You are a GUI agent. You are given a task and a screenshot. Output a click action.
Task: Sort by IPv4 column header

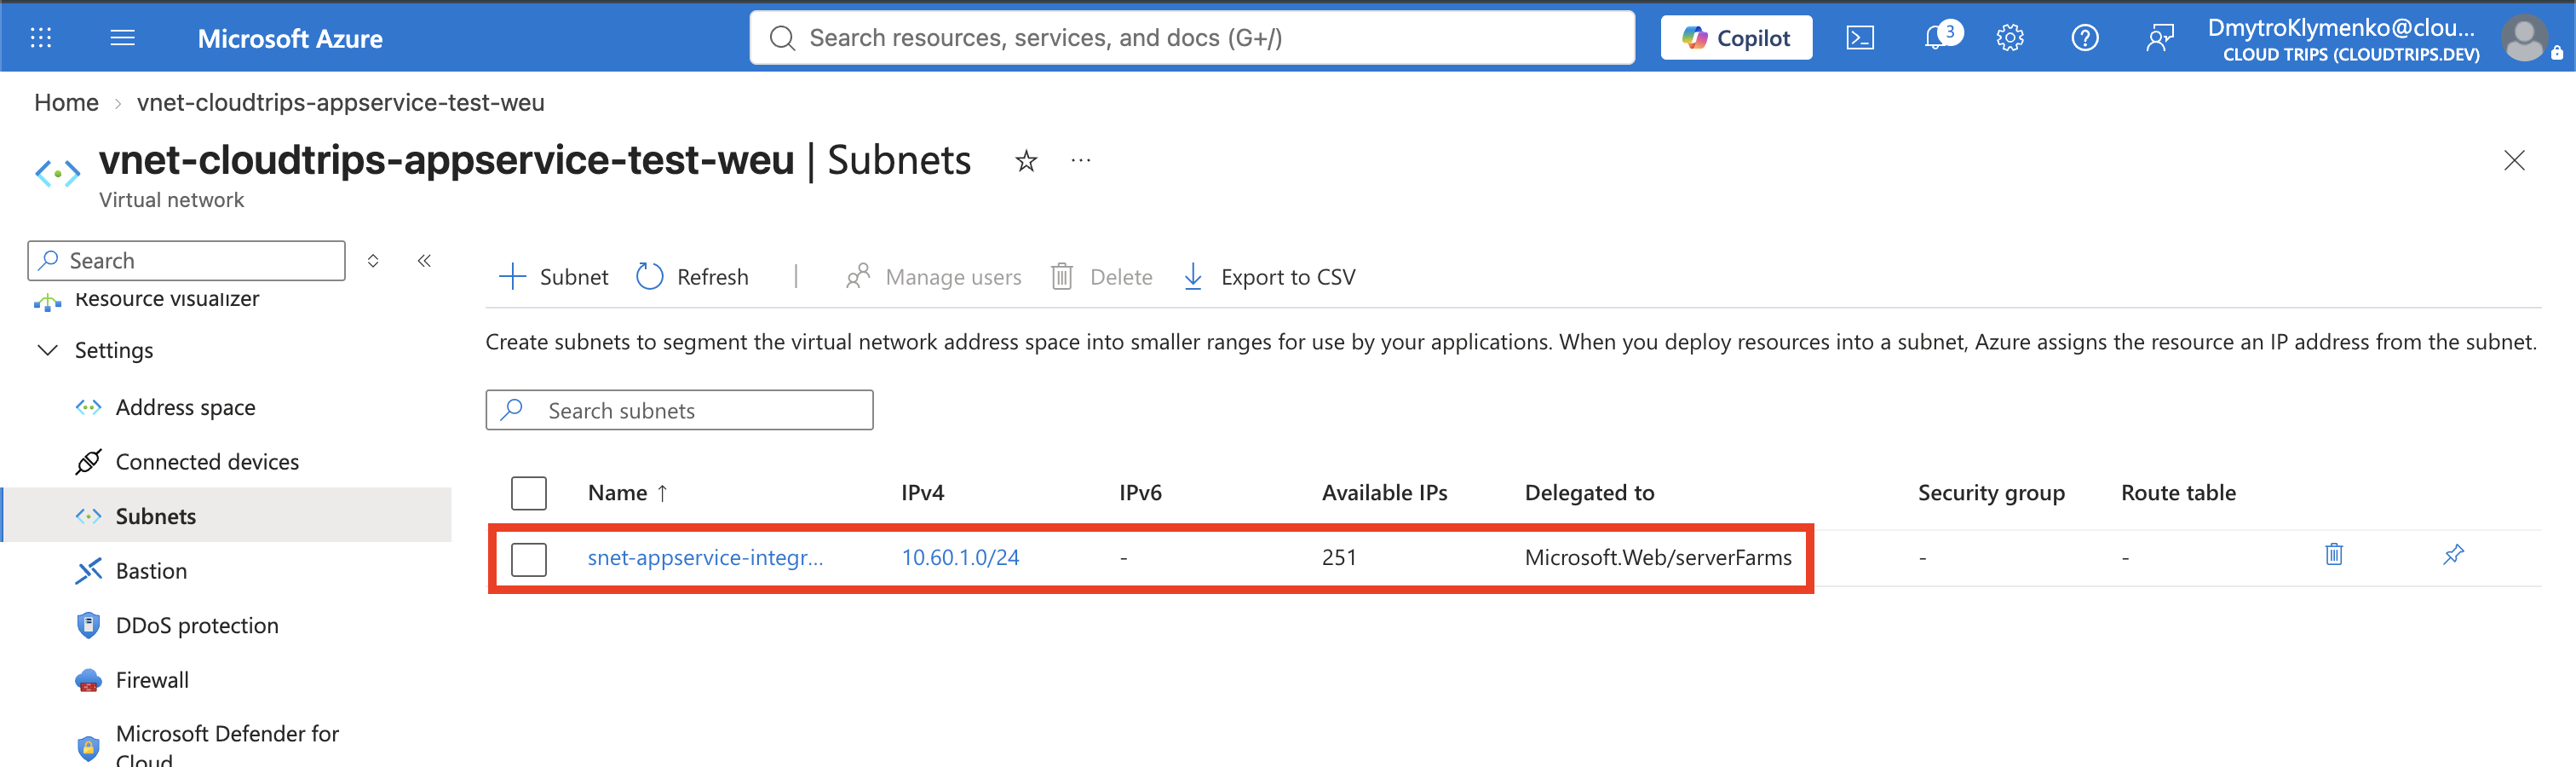click(922, 493)
